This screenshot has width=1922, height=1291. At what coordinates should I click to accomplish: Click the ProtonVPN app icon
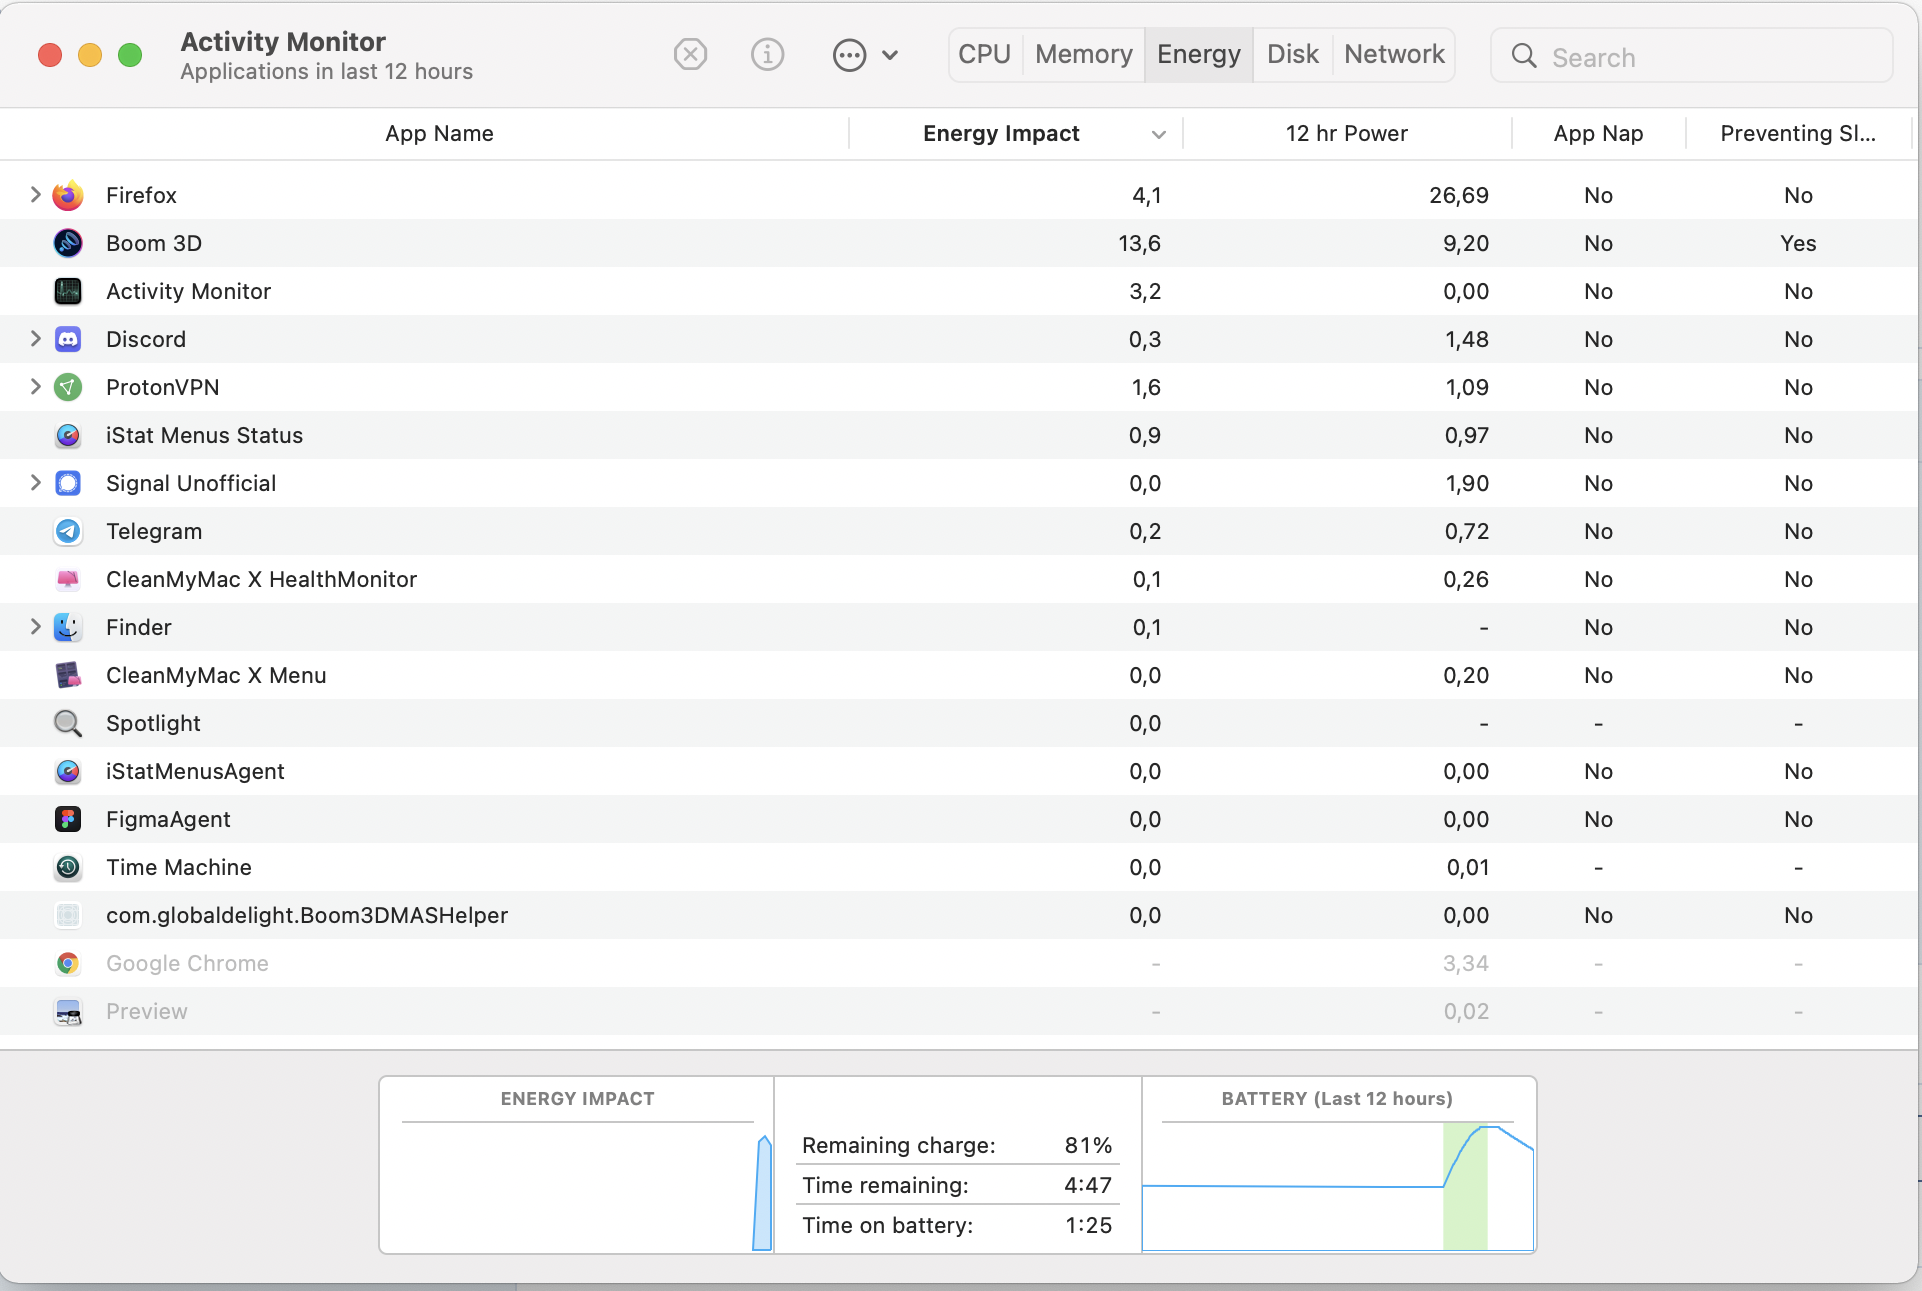point(68,387)
